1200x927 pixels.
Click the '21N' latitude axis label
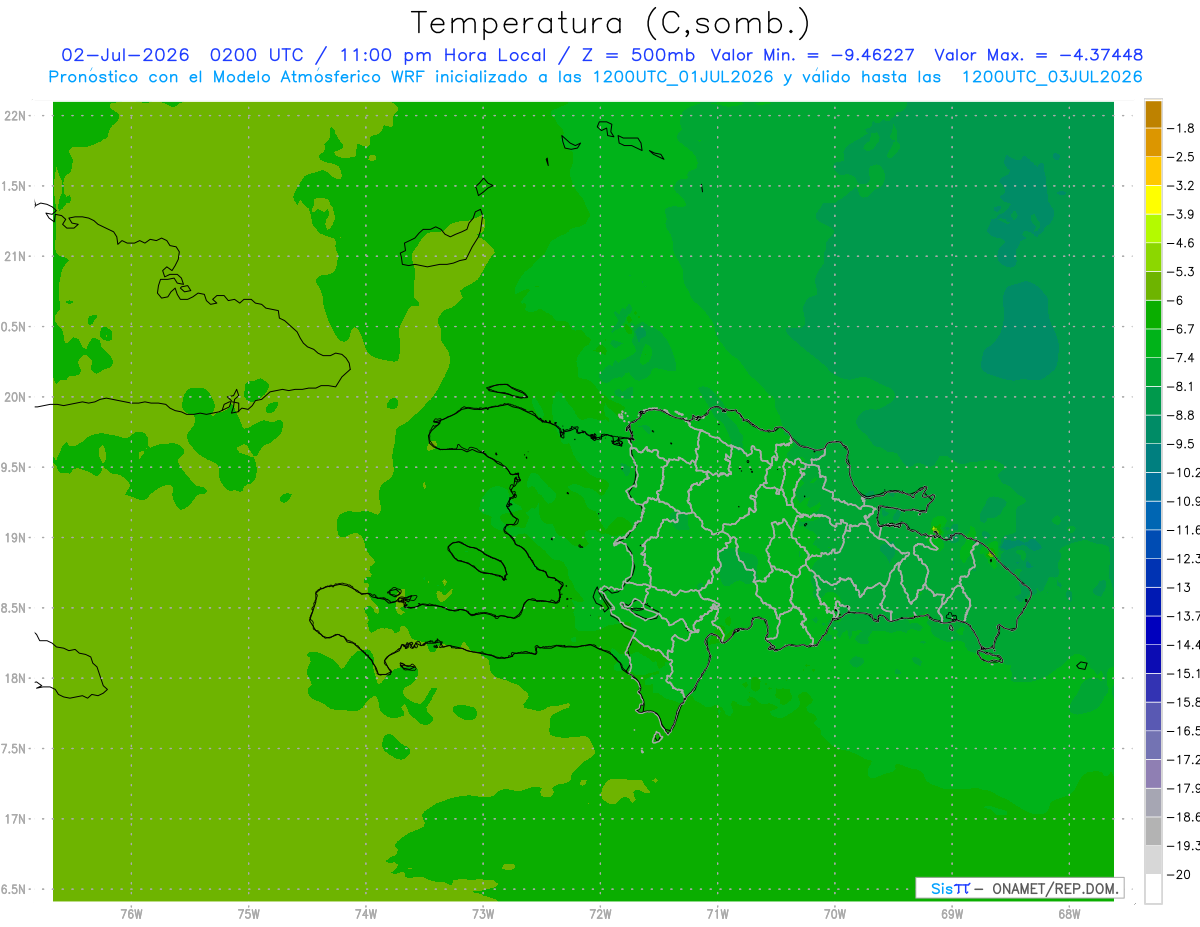coord(16,256)
